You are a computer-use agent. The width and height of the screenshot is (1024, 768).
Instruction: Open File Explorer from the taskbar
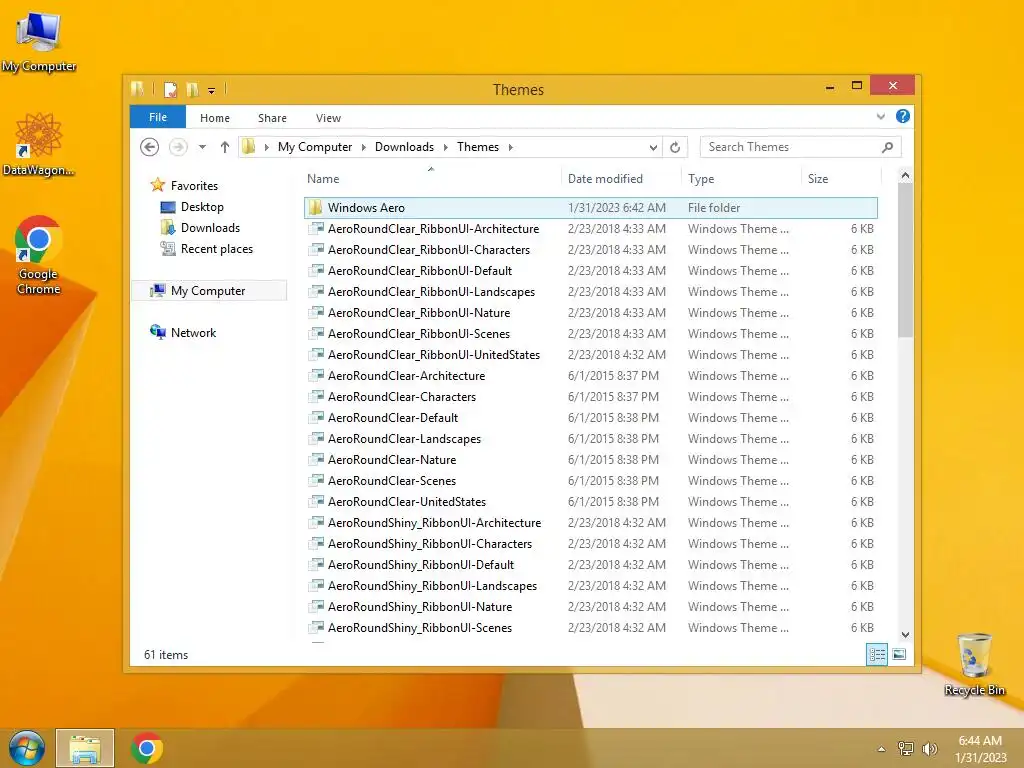(85, 748)
